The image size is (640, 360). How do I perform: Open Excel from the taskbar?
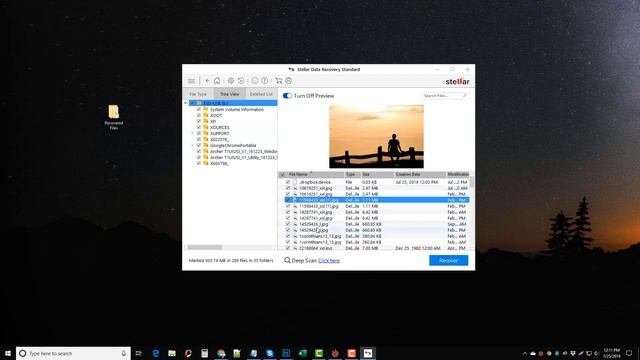302,353
